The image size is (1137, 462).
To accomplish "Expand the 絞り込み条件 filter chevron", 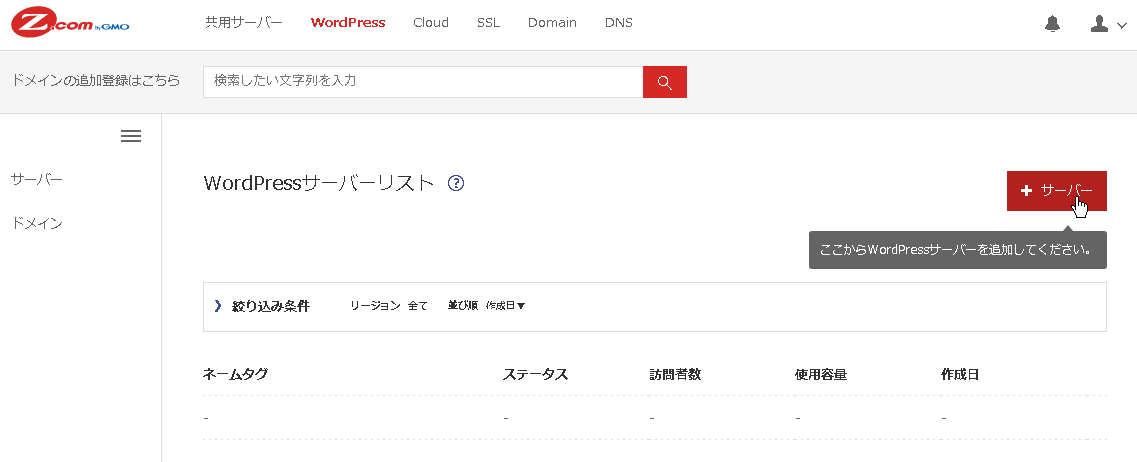I will (x=218, y=306).
